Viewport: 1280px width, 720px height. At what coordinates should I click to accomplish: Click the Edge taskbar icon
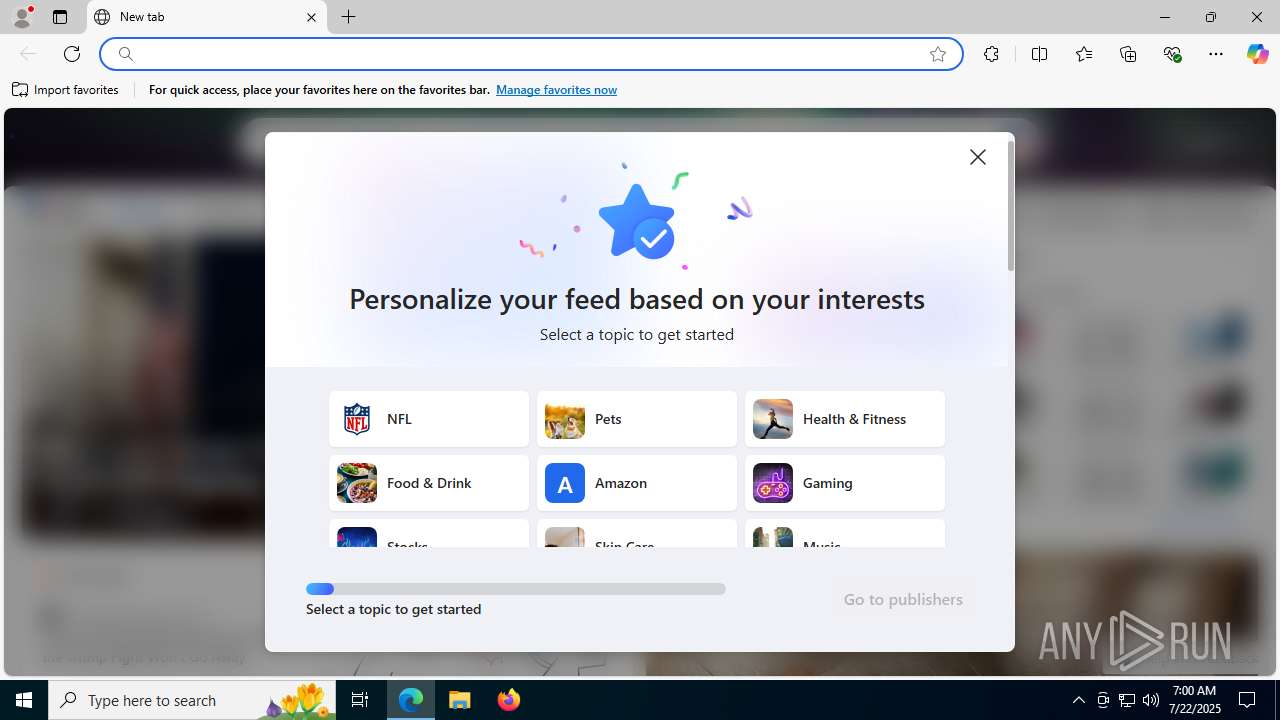coord(411,700)
